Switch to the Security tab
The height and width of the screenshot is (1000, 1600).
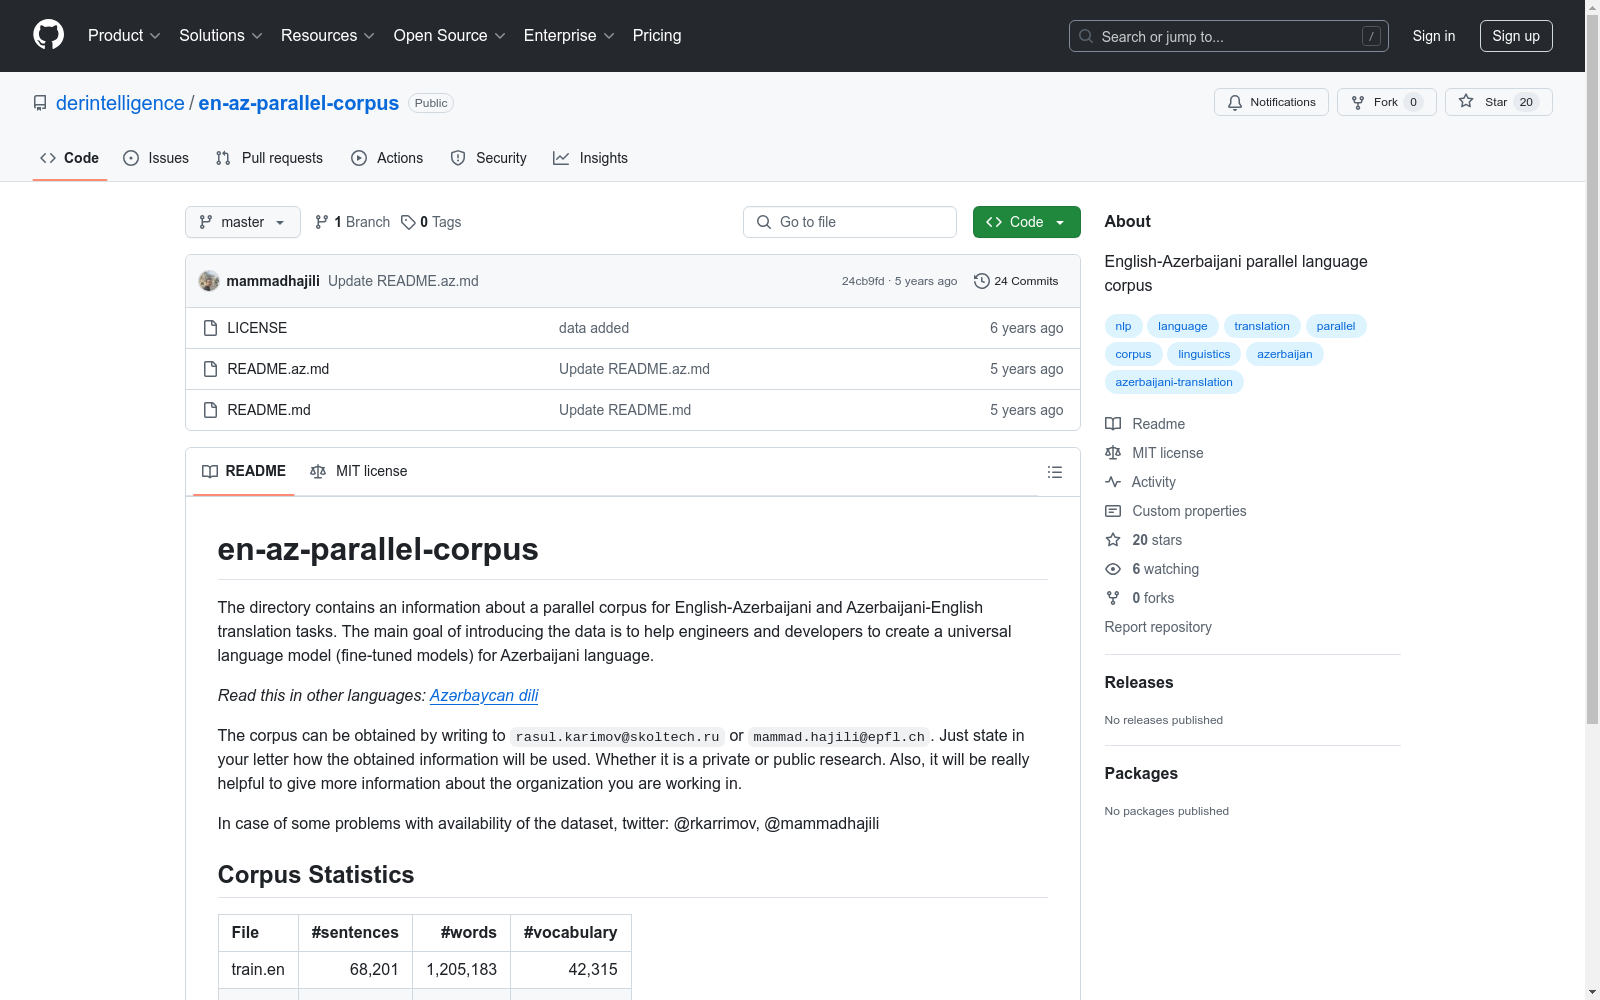(488, 158)
